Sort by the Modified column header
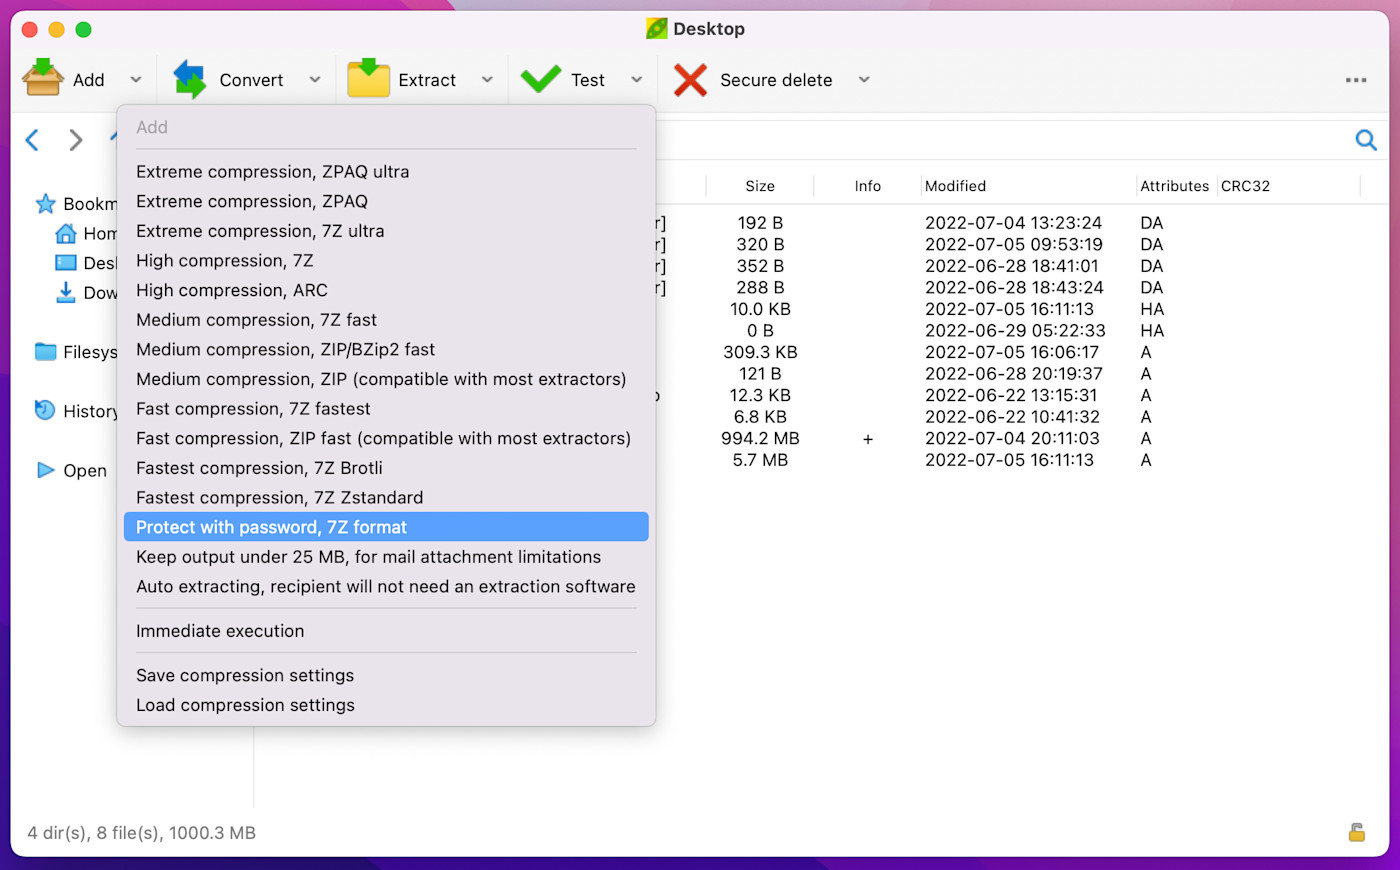 955,186
